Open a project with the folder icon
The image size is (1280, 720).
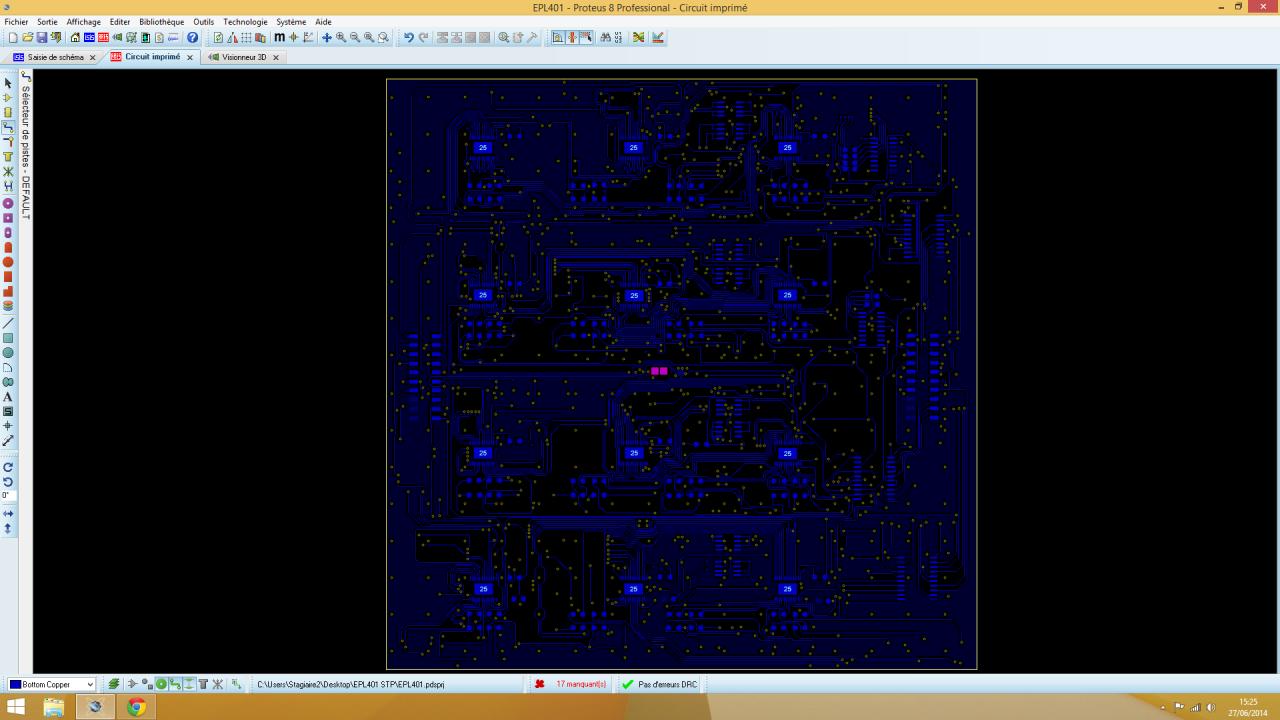[27, 38]
